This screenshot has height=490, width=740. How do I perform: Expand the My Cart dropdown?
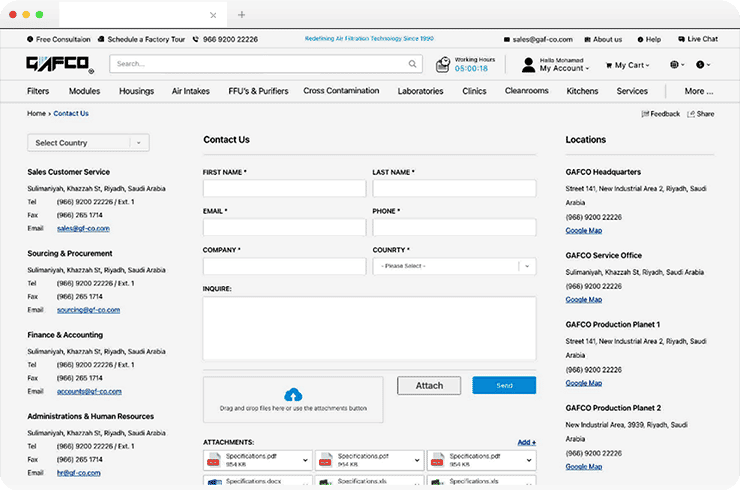628,65
